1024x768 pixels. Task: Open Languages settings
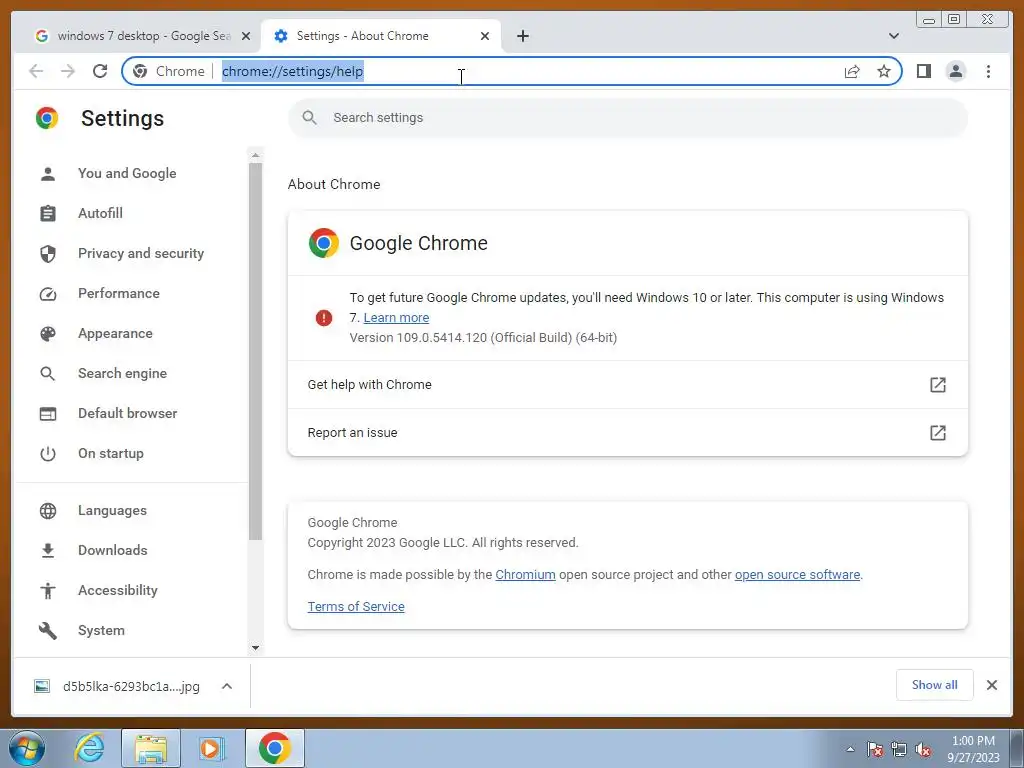pyautogui.click(x=112, y=511)
